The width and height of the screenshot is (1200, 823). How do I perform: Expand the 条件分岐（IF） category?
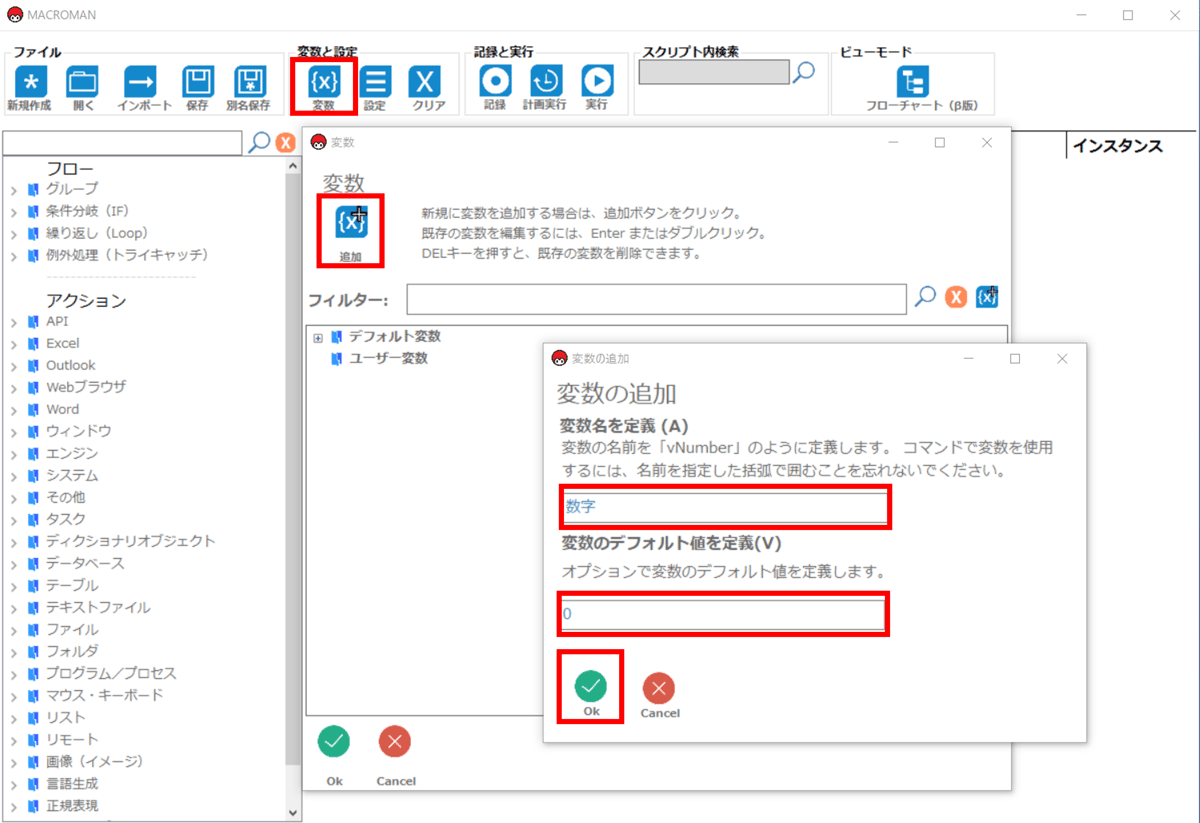coord(14,211)
